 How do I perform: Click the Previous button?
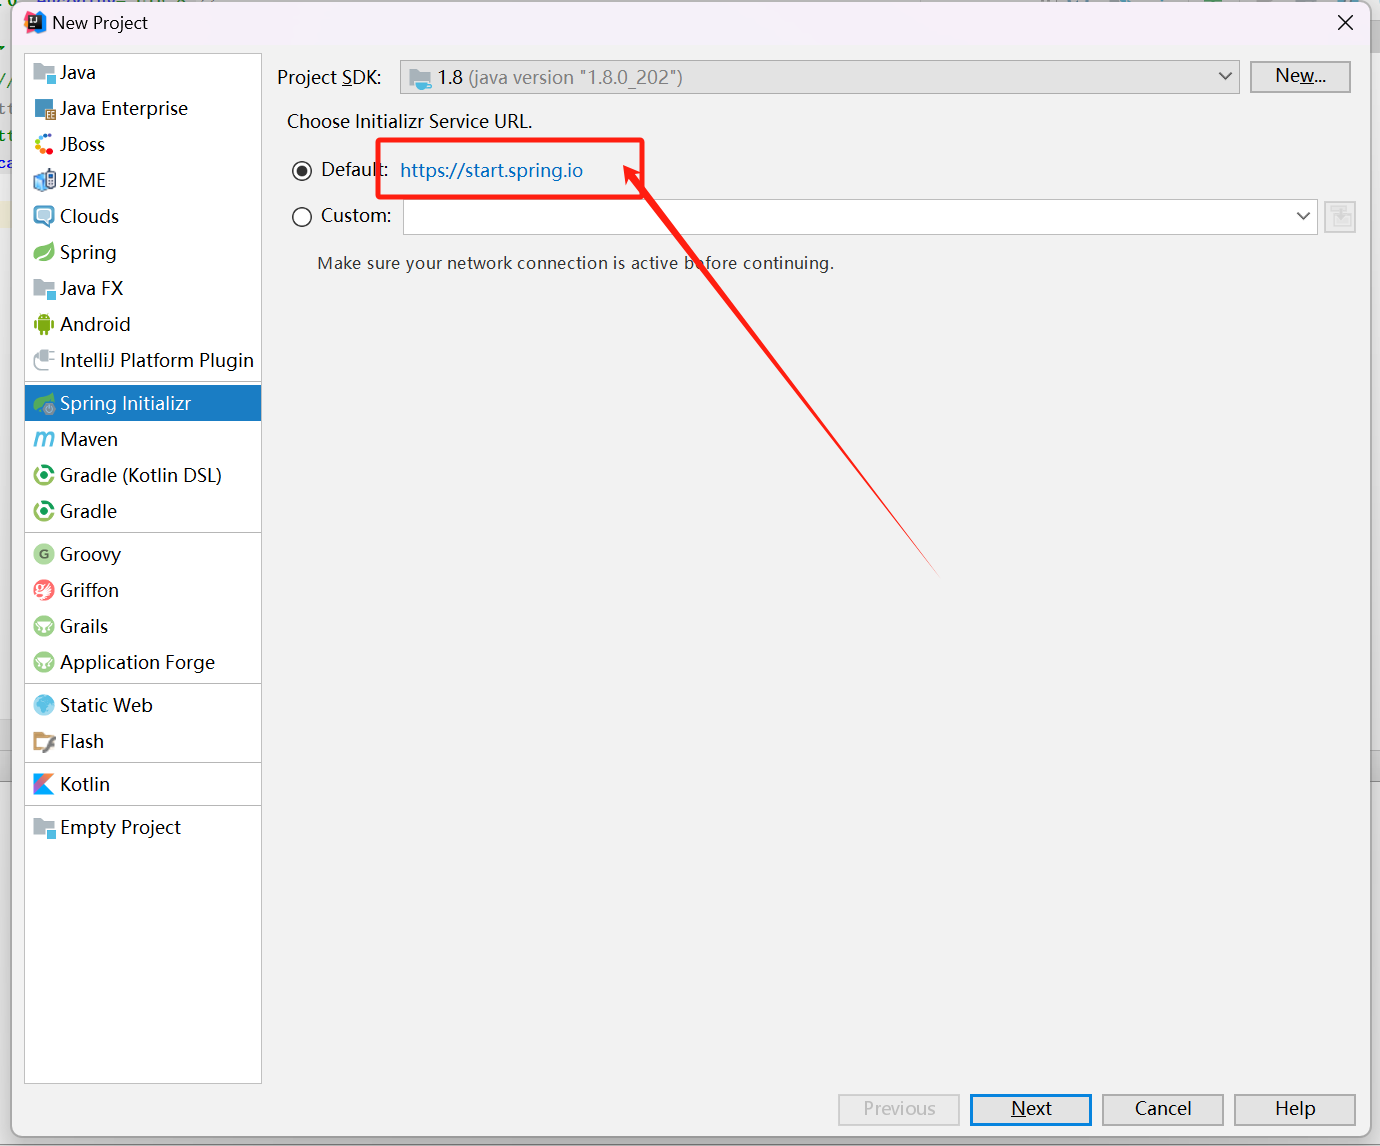click(x=899, y=1109)
